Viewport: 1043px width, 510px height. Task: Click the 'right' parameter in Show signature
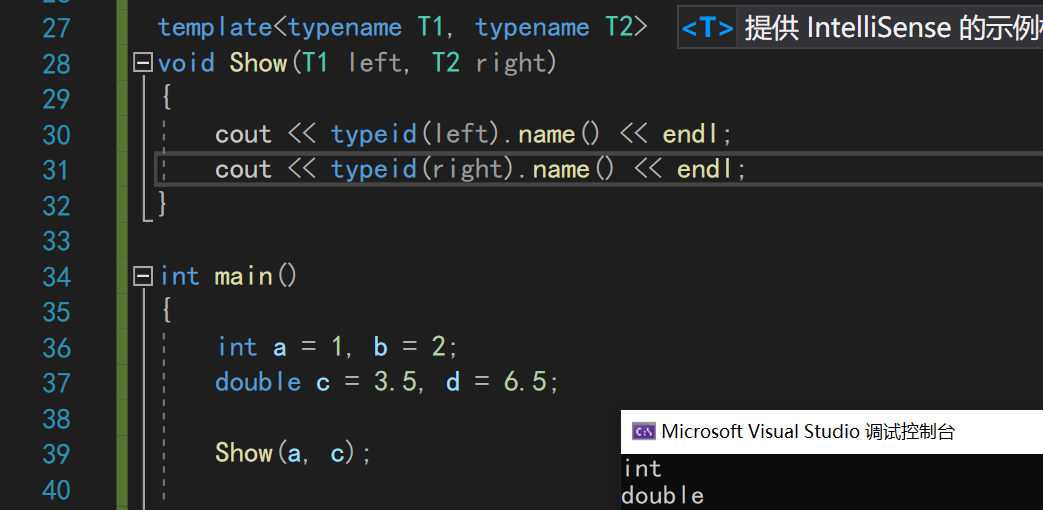pyautogui.click(x=510, y=64)
